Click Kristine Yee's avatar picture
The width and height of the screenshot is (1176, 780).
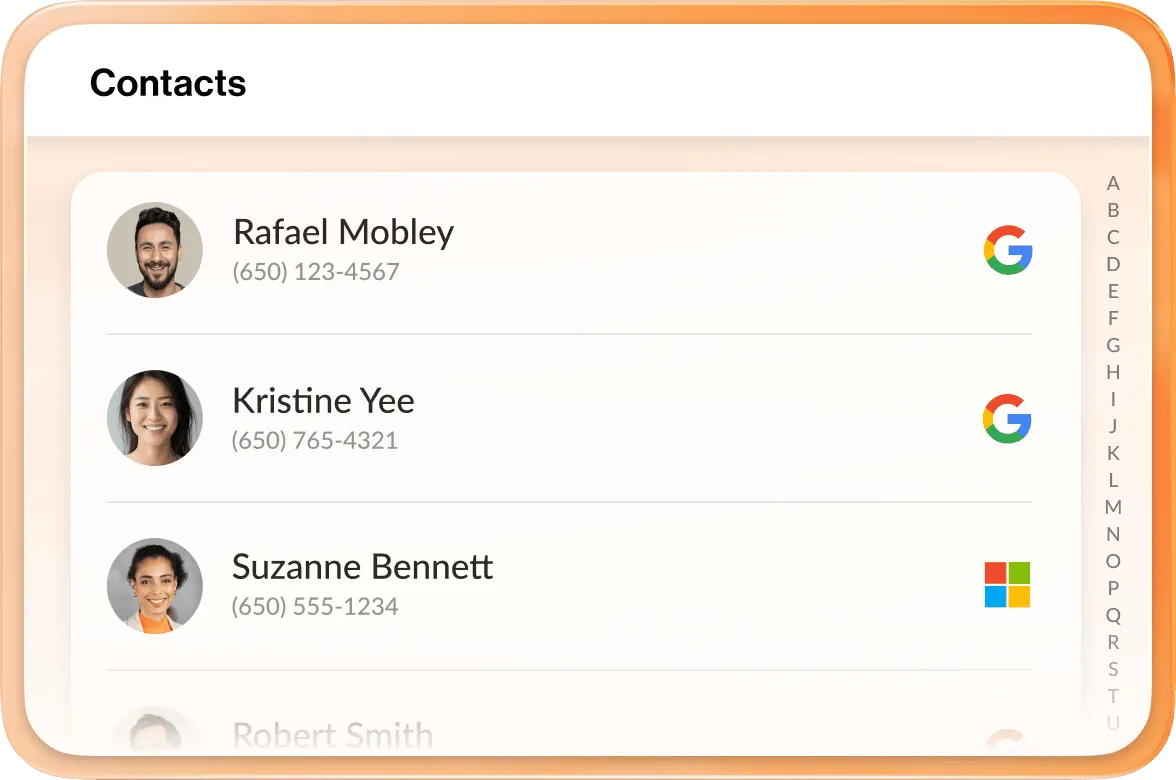tap(155, 417)
